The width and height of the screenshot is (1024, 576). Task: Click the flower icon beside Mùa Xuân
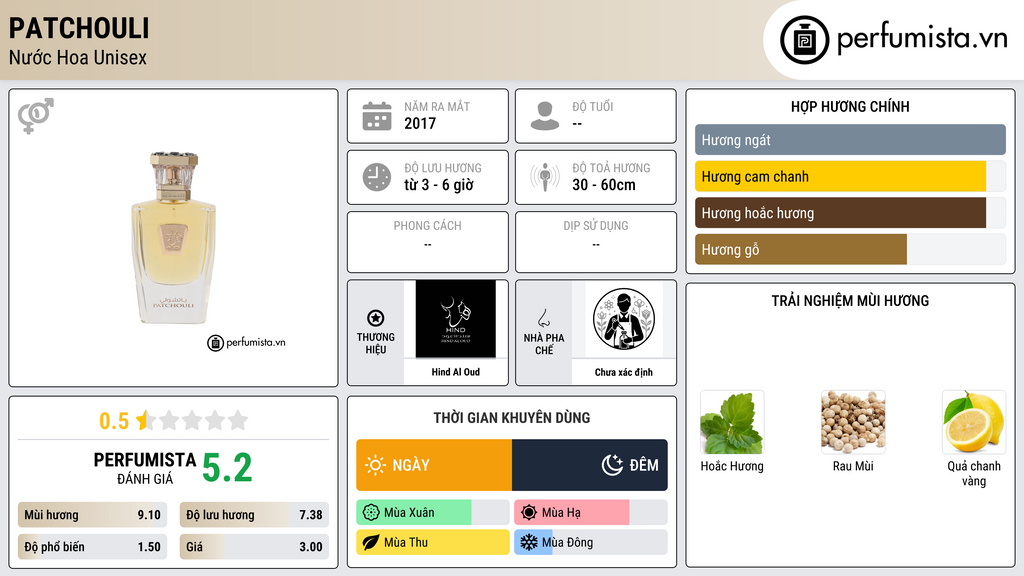371,513
